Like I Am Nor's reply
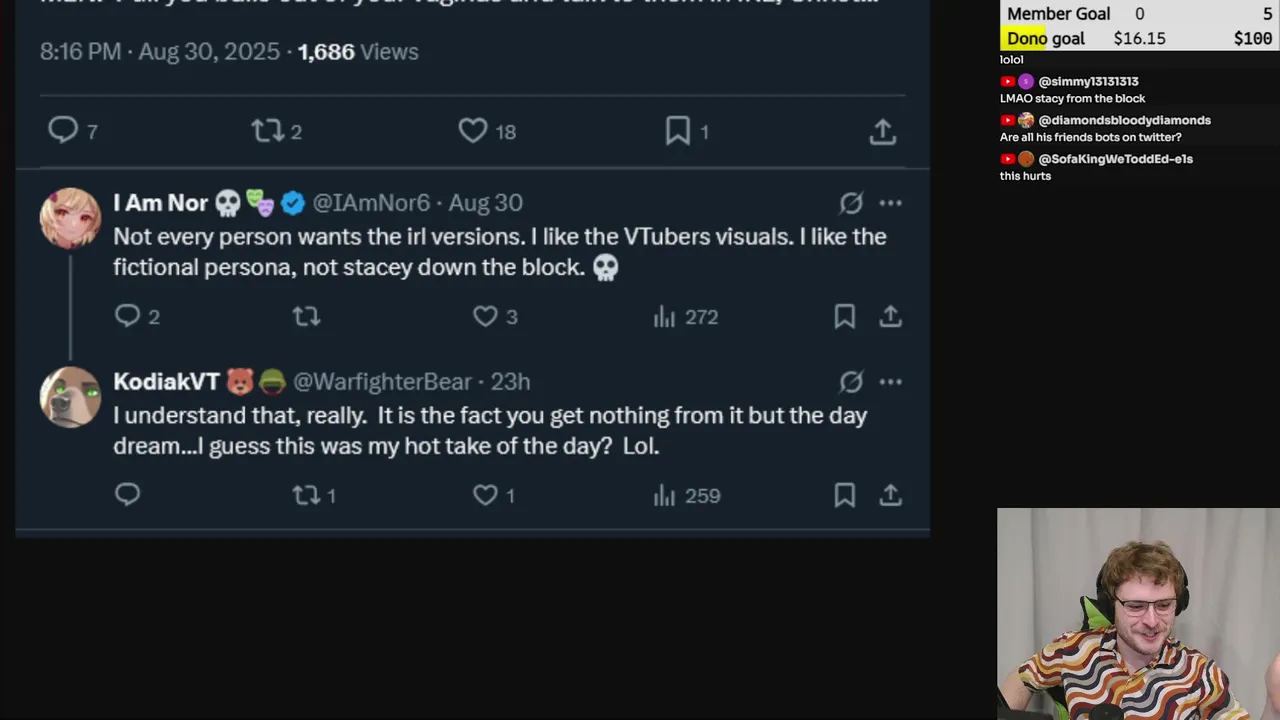 coord(485,316)
